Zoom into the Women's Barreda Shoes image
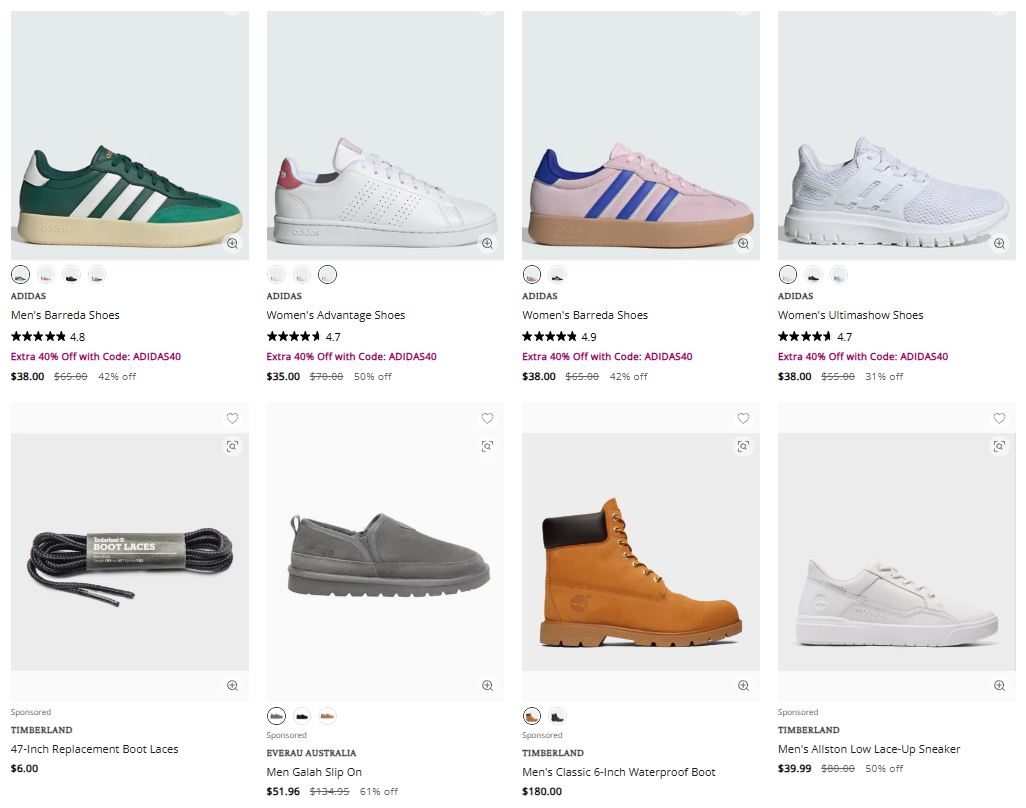This screenshot has height=808, width=1026. (x=742, y=243)
